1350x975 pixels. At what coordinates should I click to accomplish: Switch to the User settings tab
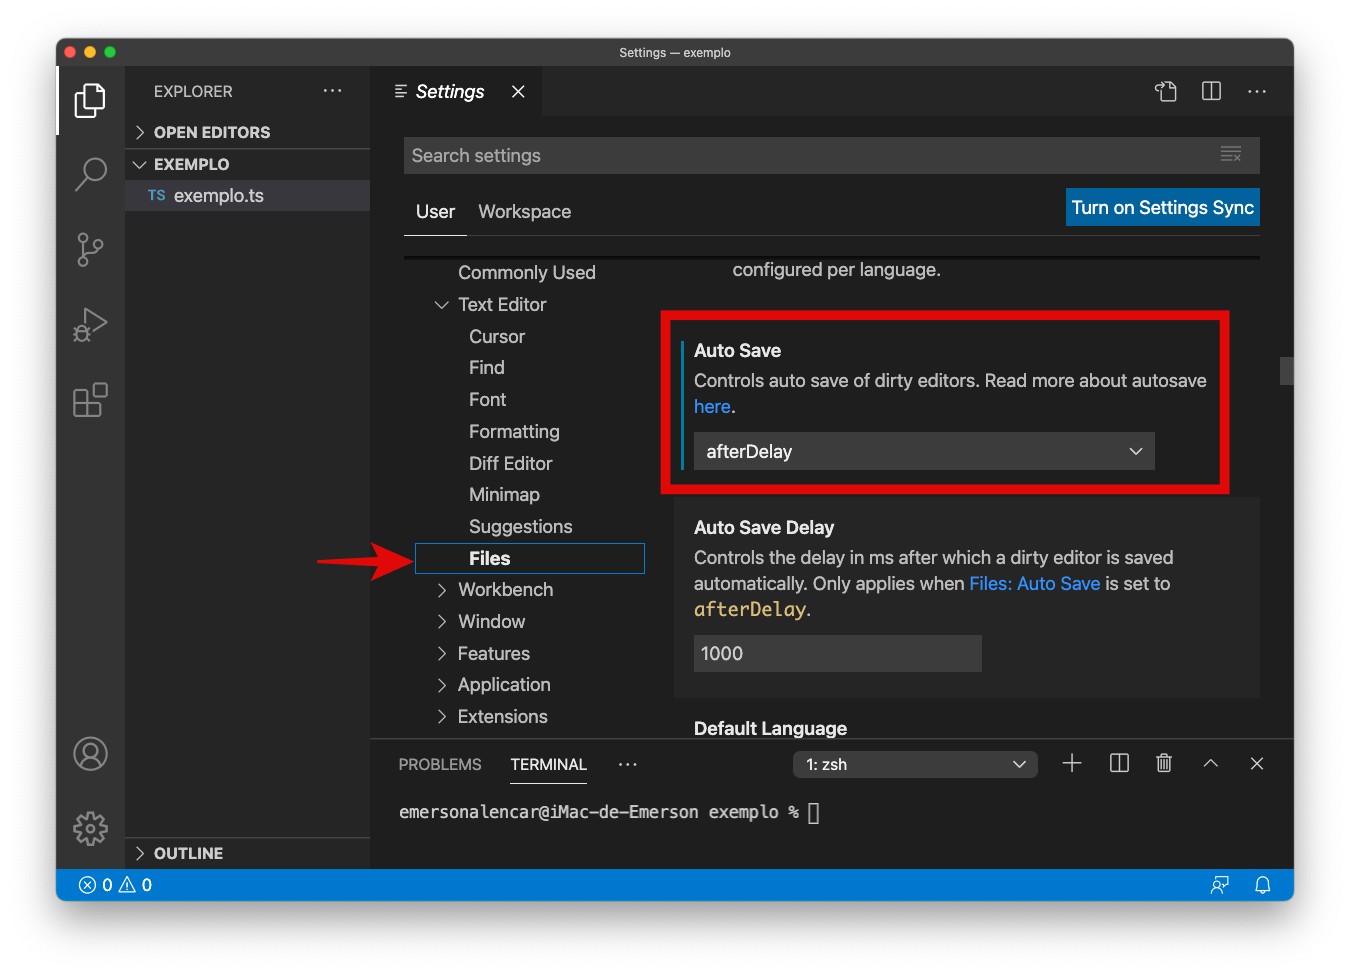click(435, 212)
